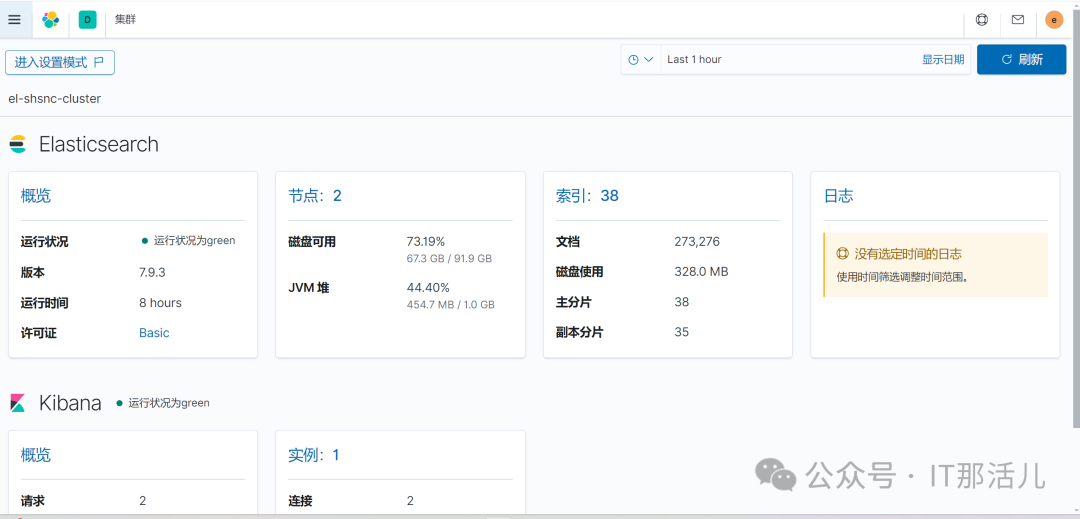1080x519 pixels.
Task: Click 显示日期 link
Action: tap(943, 60)
